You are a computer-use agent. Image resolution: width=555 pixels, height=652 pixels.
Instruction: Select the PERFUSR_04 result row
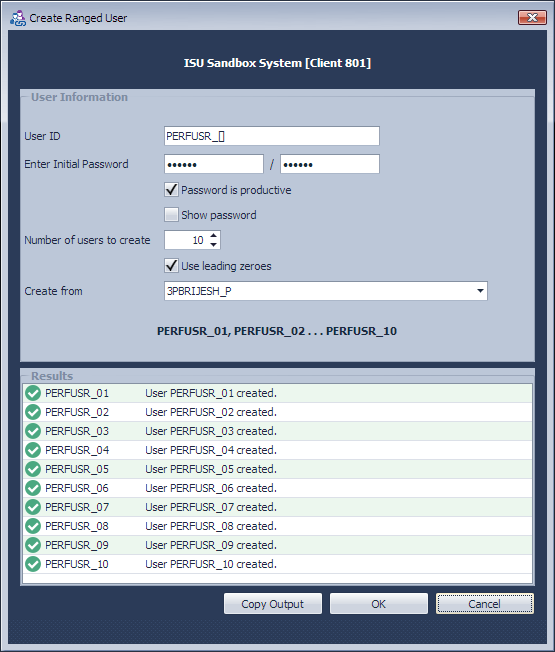tap(277, 450)
